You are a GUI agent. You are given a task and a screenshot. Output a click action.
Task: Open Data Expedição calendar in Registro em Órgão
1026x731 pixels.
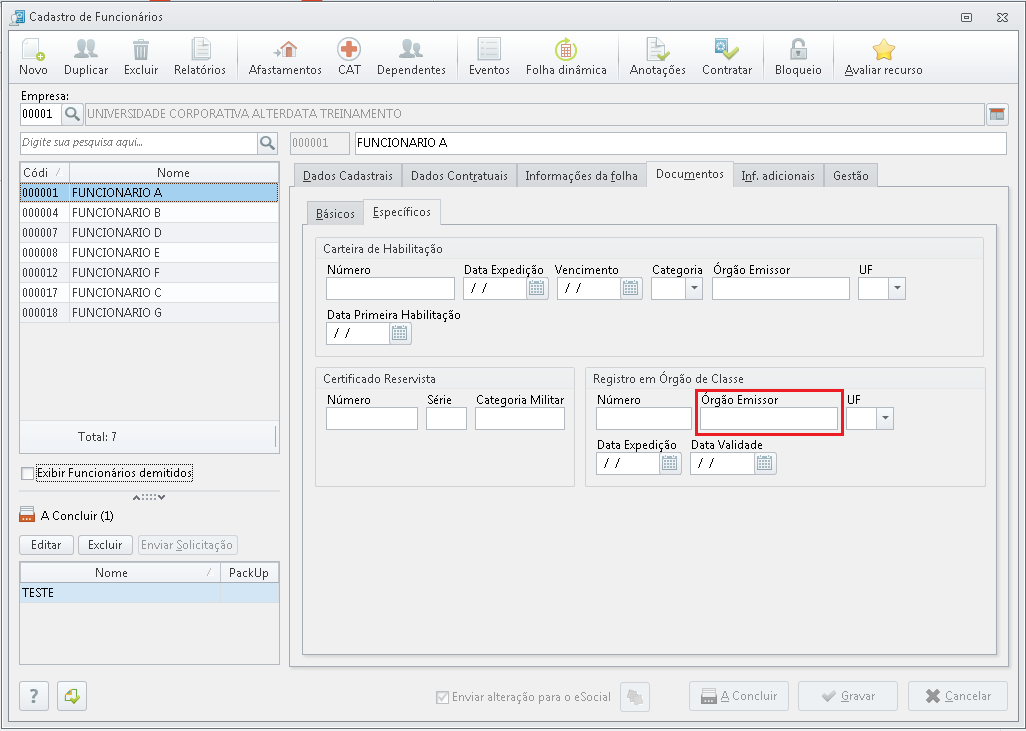click(x=669, y=463)
